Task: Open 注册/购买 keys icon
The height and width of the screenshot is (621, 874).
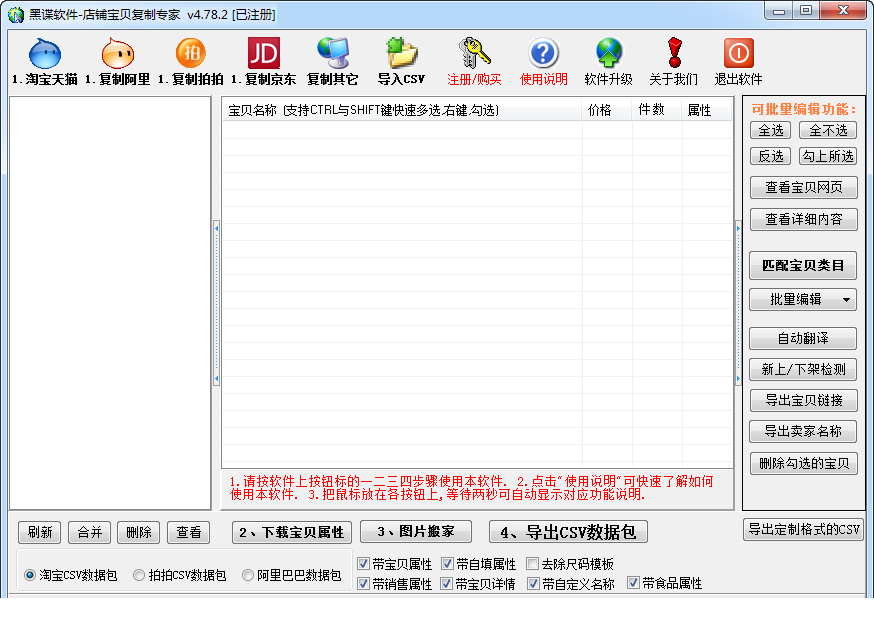Action: tap(474, 54)
